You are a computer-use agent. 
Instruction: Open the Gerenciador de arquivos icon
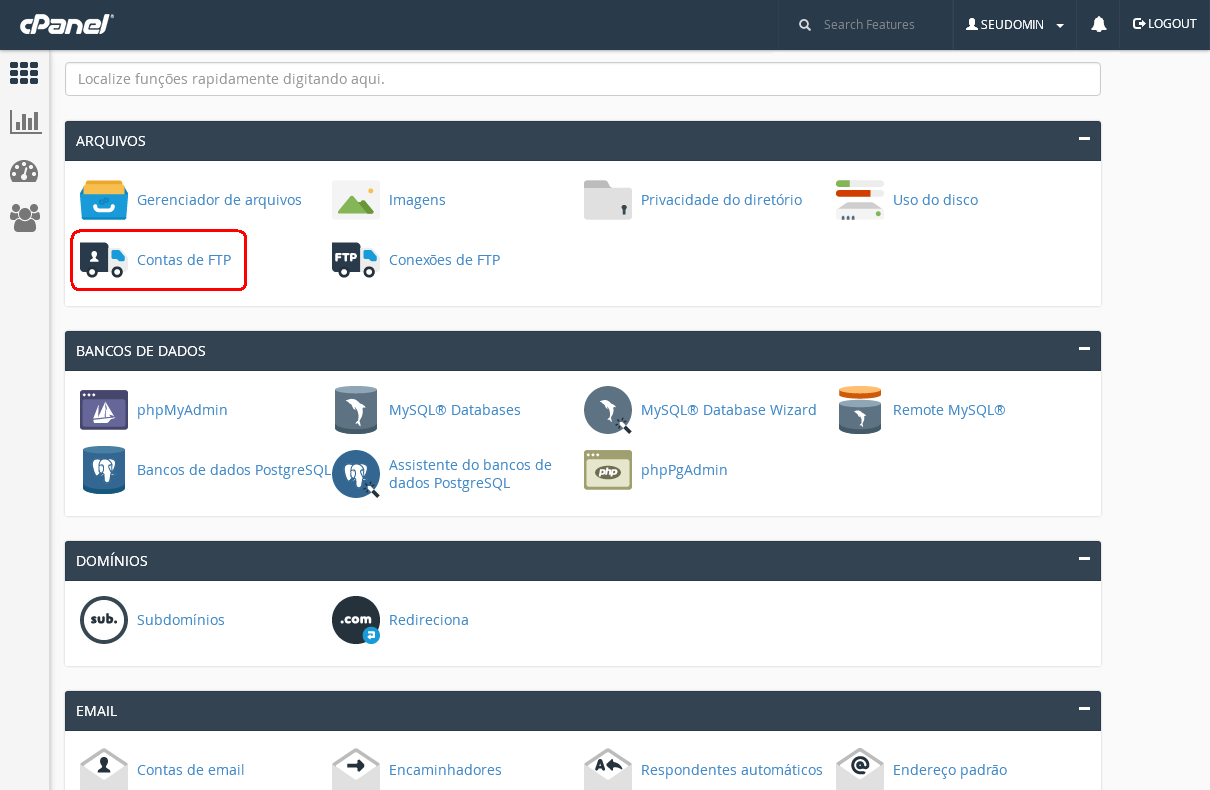pyautogui.click(x=104, y=200)
